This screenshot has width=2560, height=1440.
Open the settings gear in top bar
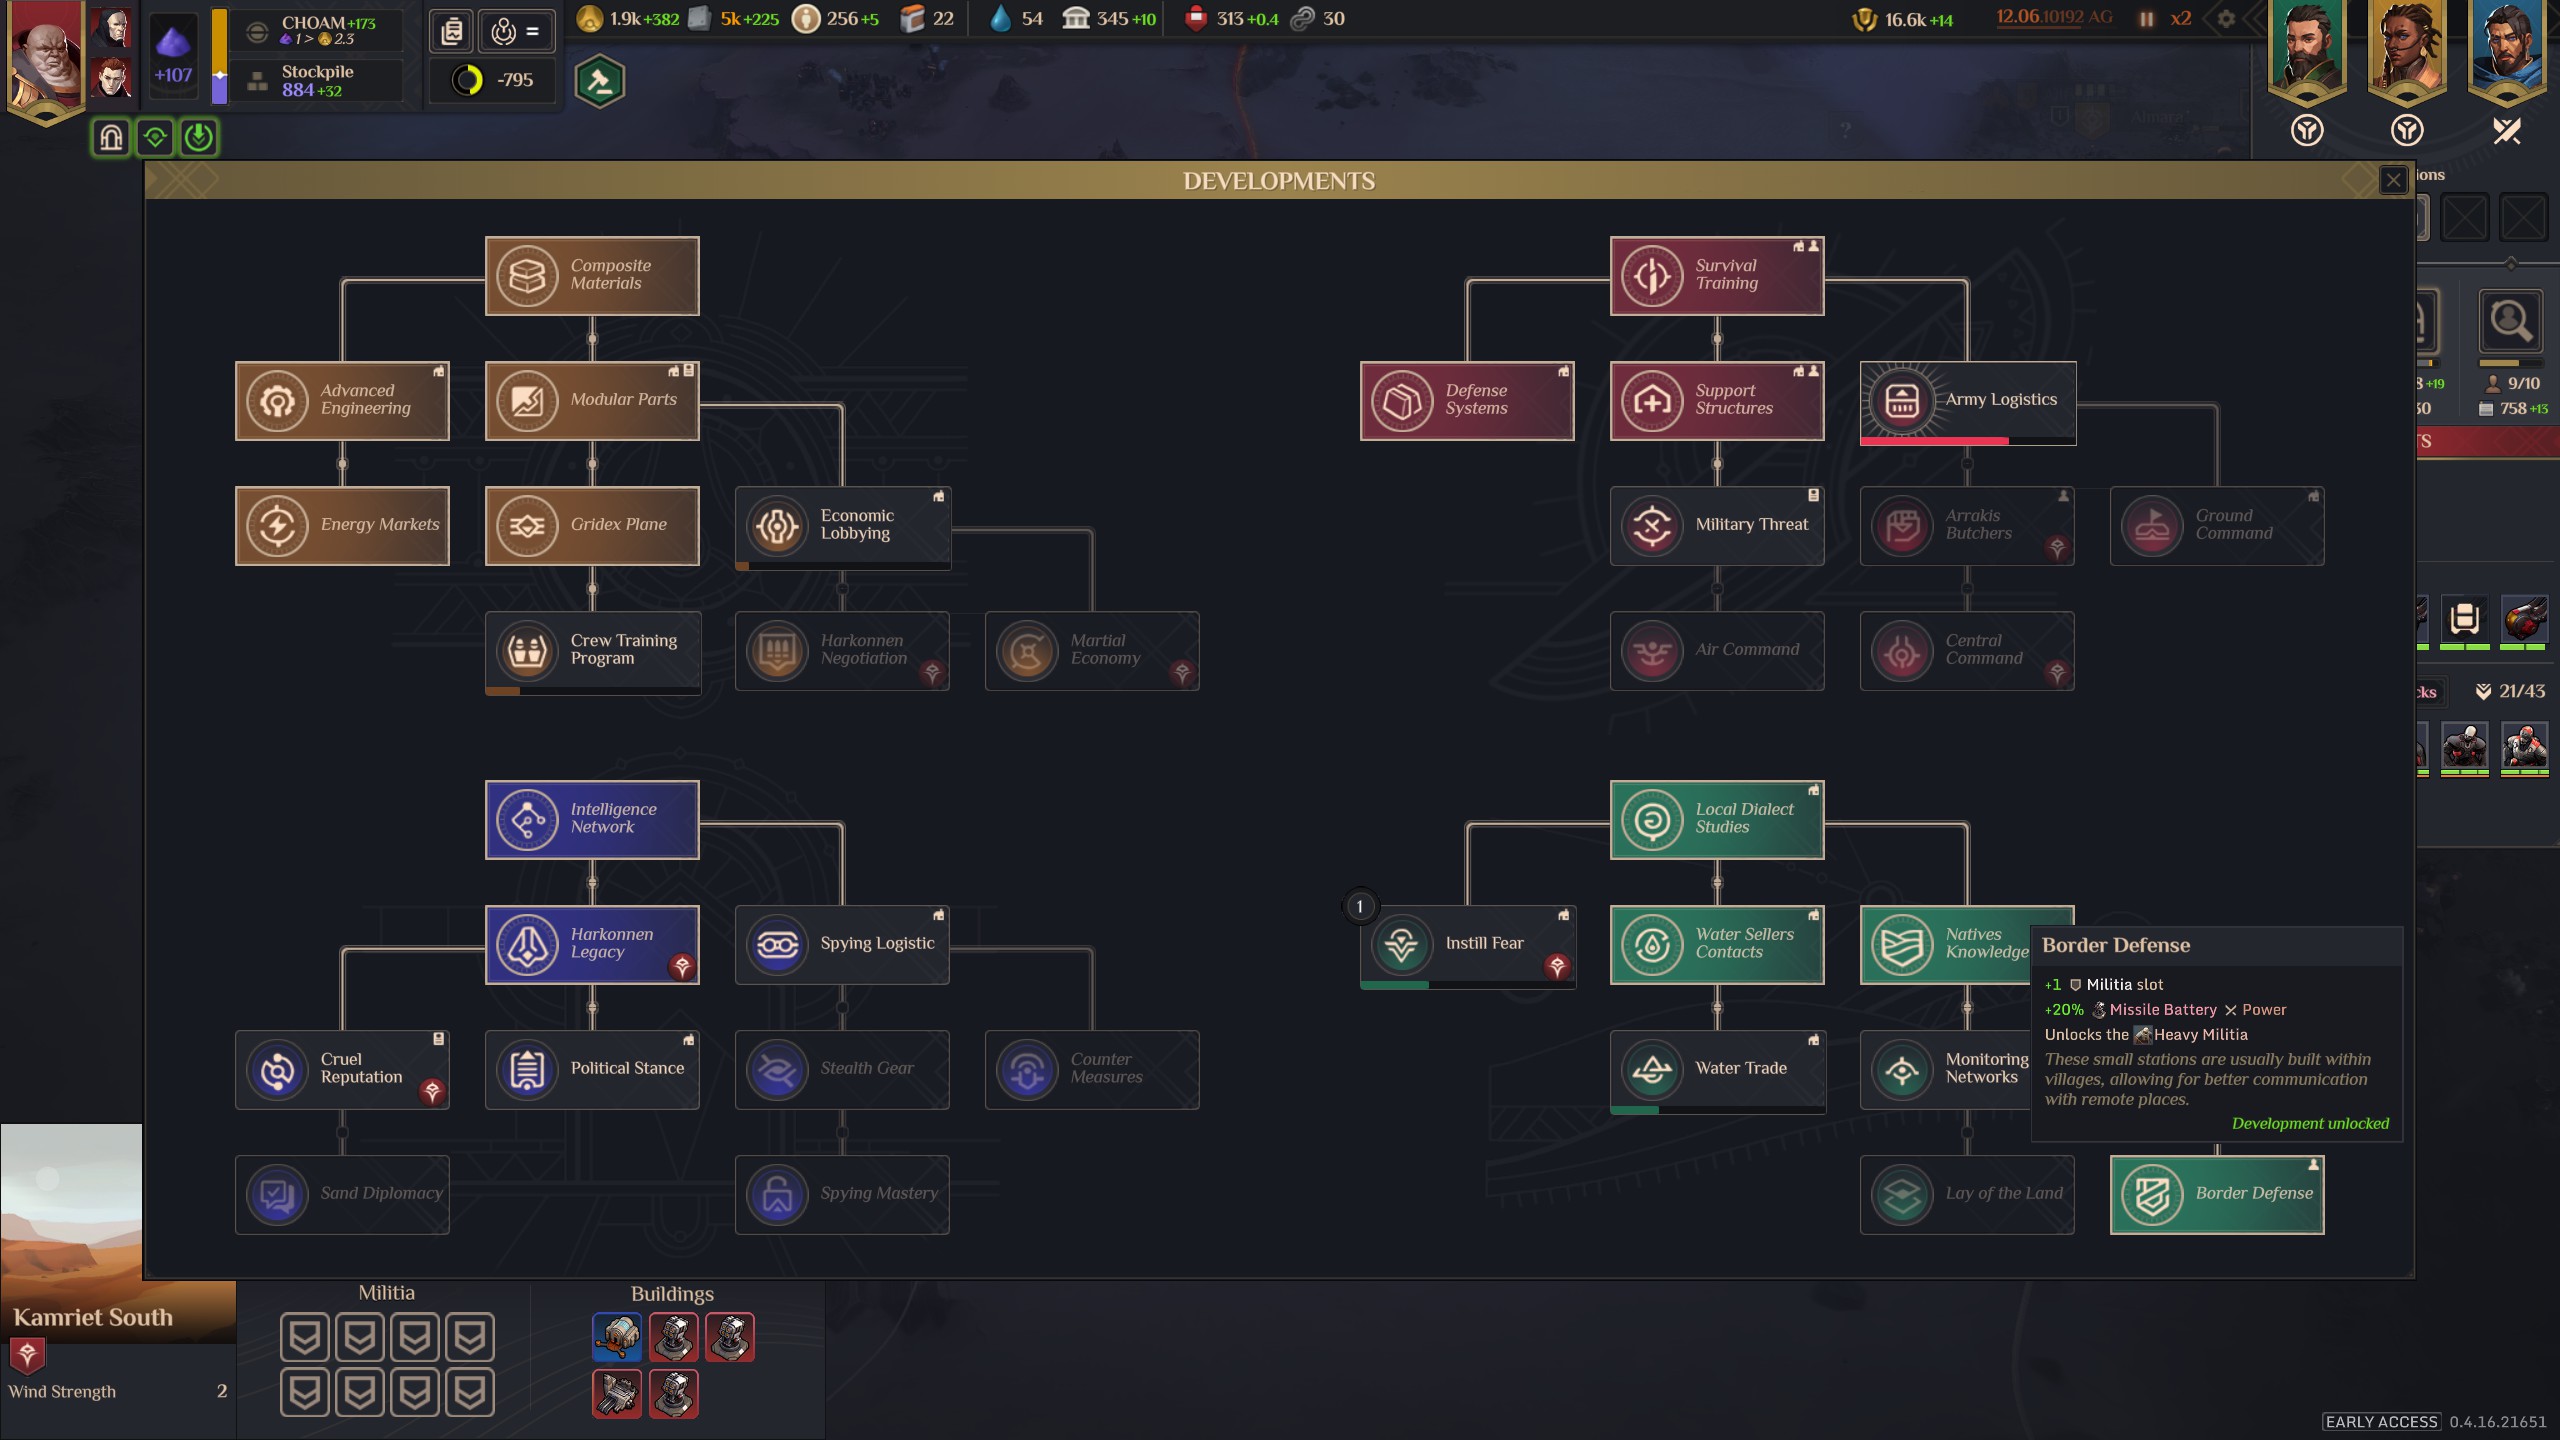tap(2226, 19)
